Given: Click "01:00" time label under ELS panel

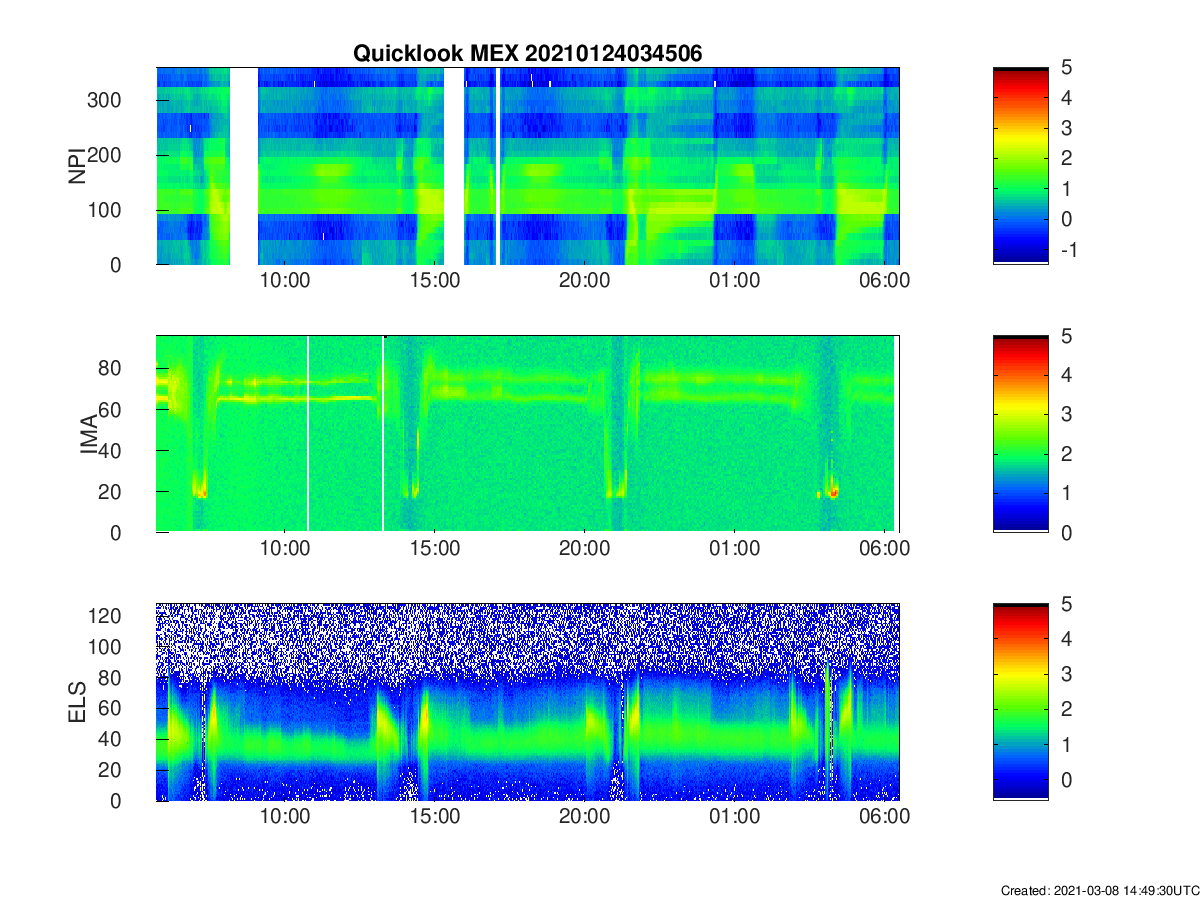Looking at the screenshot, I should (x=735, y=818).
